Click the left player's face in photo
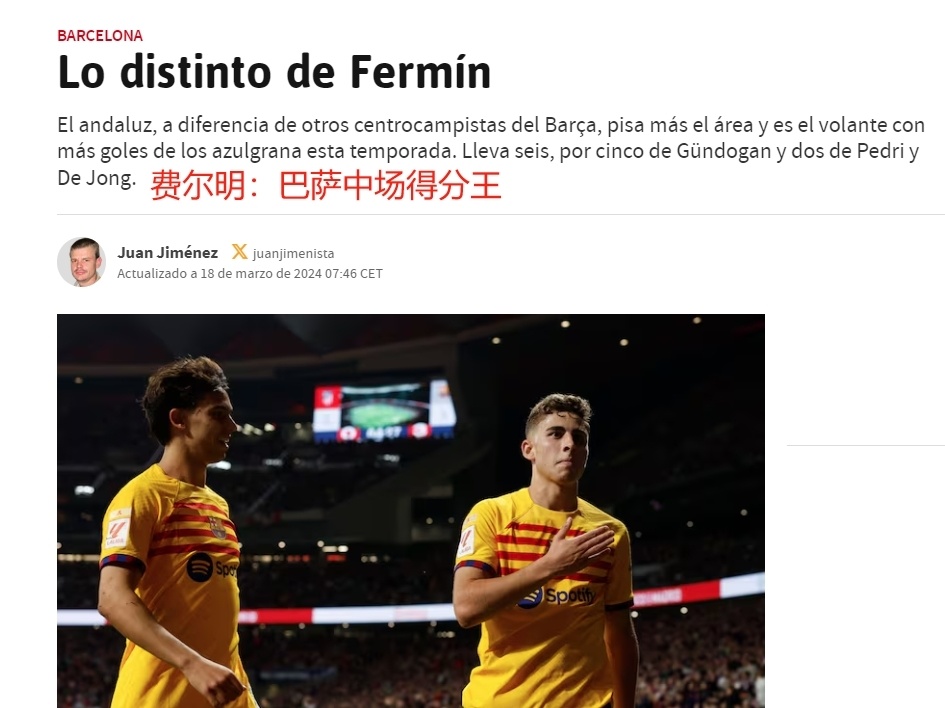945x708 pixels. click(x=212, y=427)
